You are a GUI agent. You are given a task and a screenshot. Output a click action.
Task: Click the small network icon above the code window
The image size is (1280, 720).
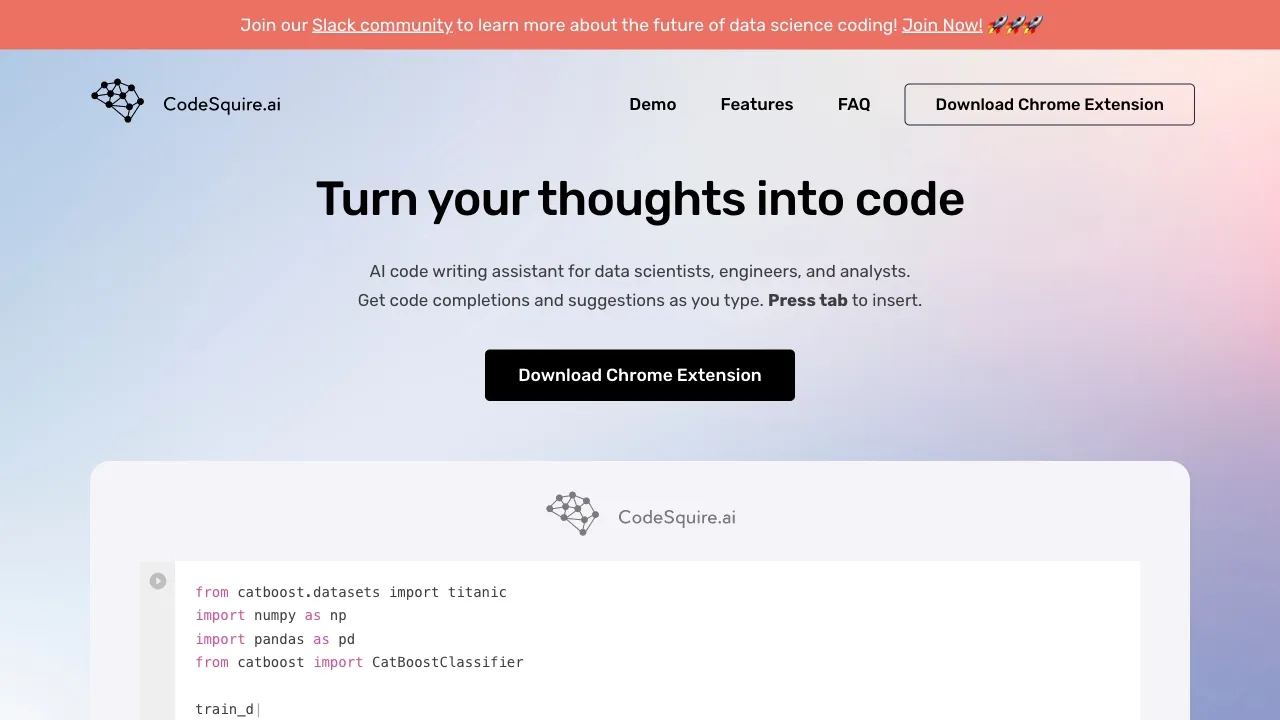[x=572, y=513]
